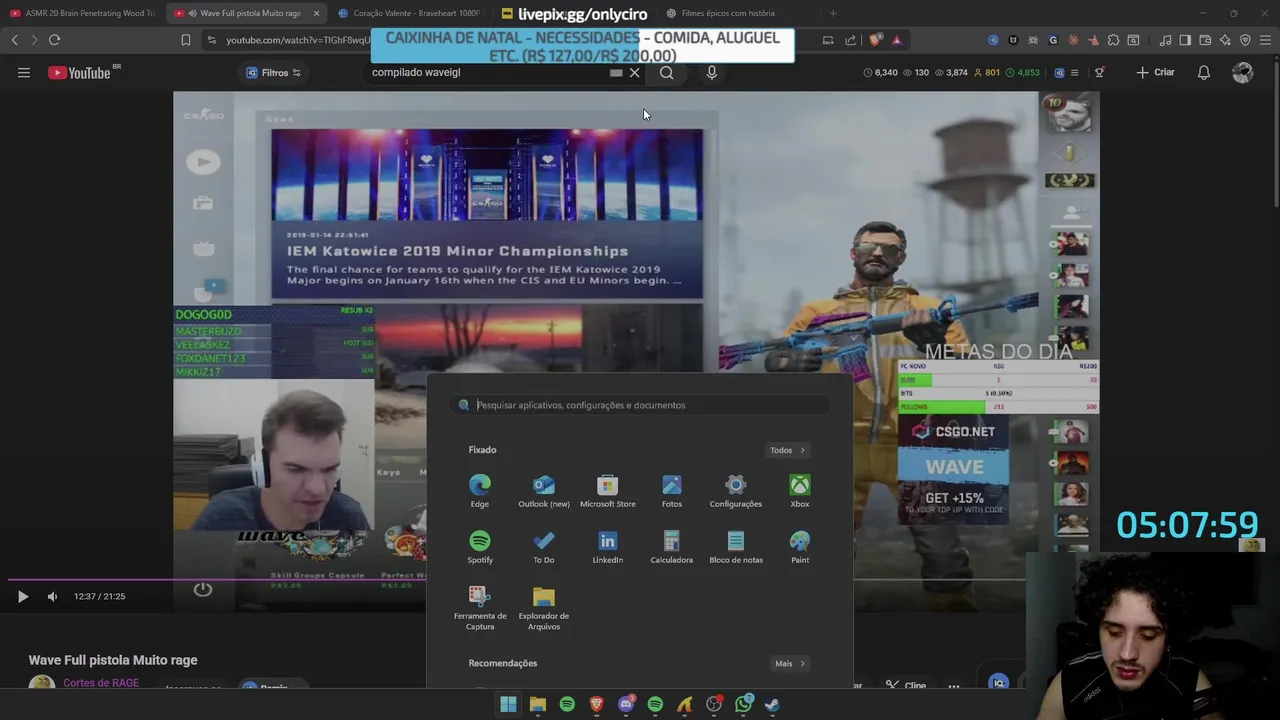1280x720 pixels.
Task: Open the Fotos app
Action: click(672, 491)
